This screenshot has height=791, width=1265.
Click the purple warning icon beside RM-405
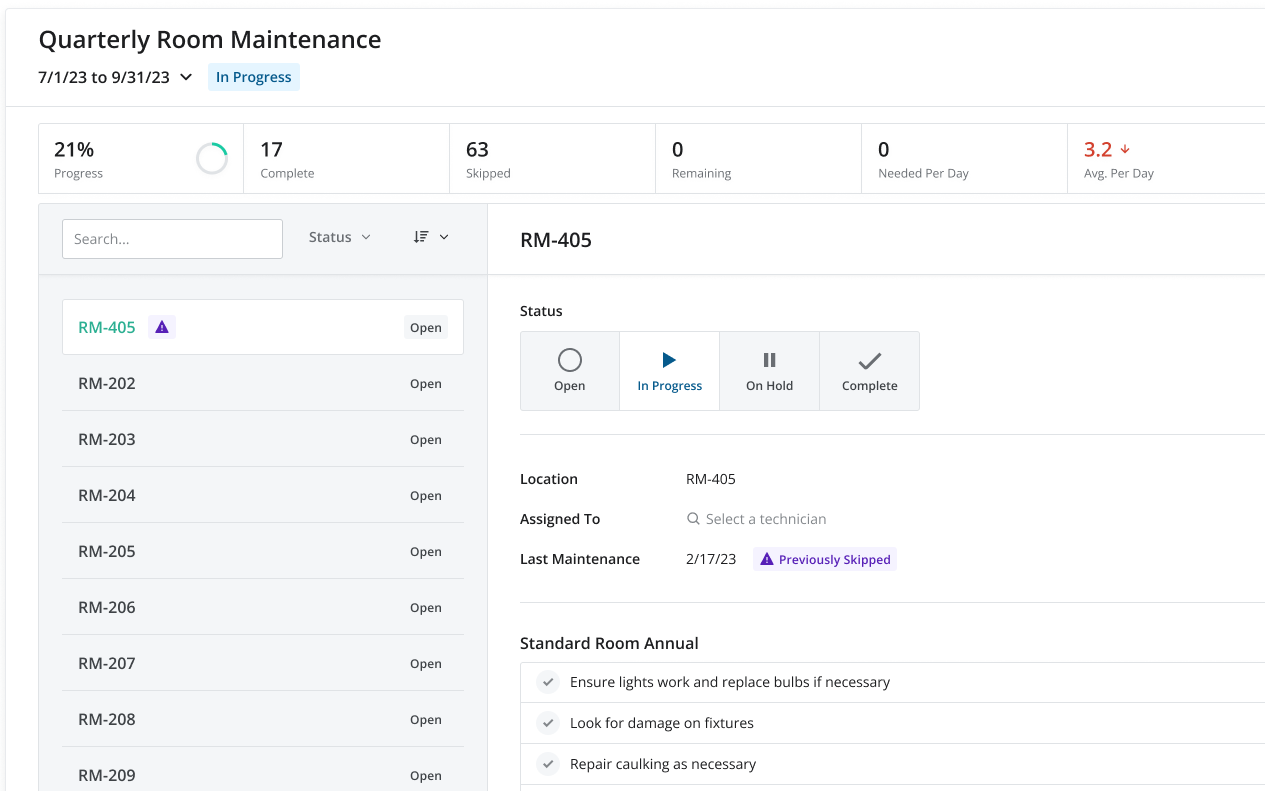click(x=162, y=327)
